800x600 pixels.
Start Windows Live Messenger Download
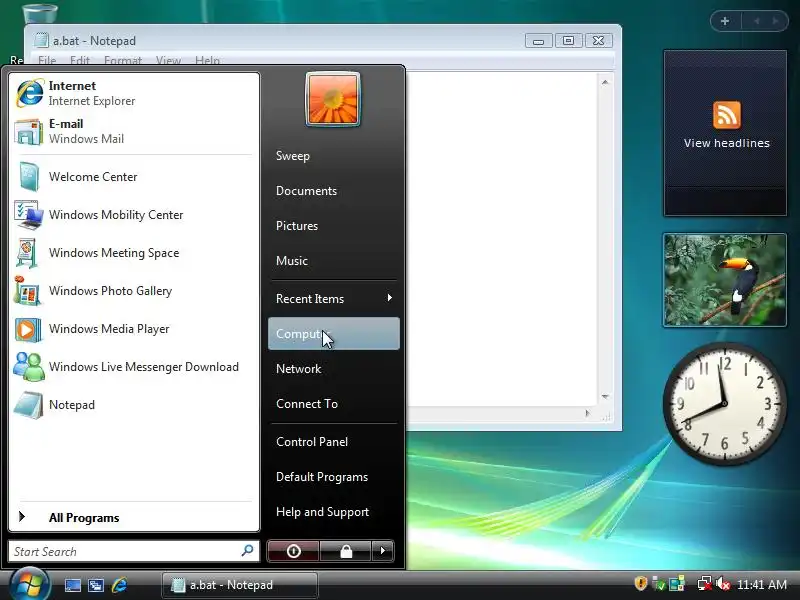click(134, 367)
